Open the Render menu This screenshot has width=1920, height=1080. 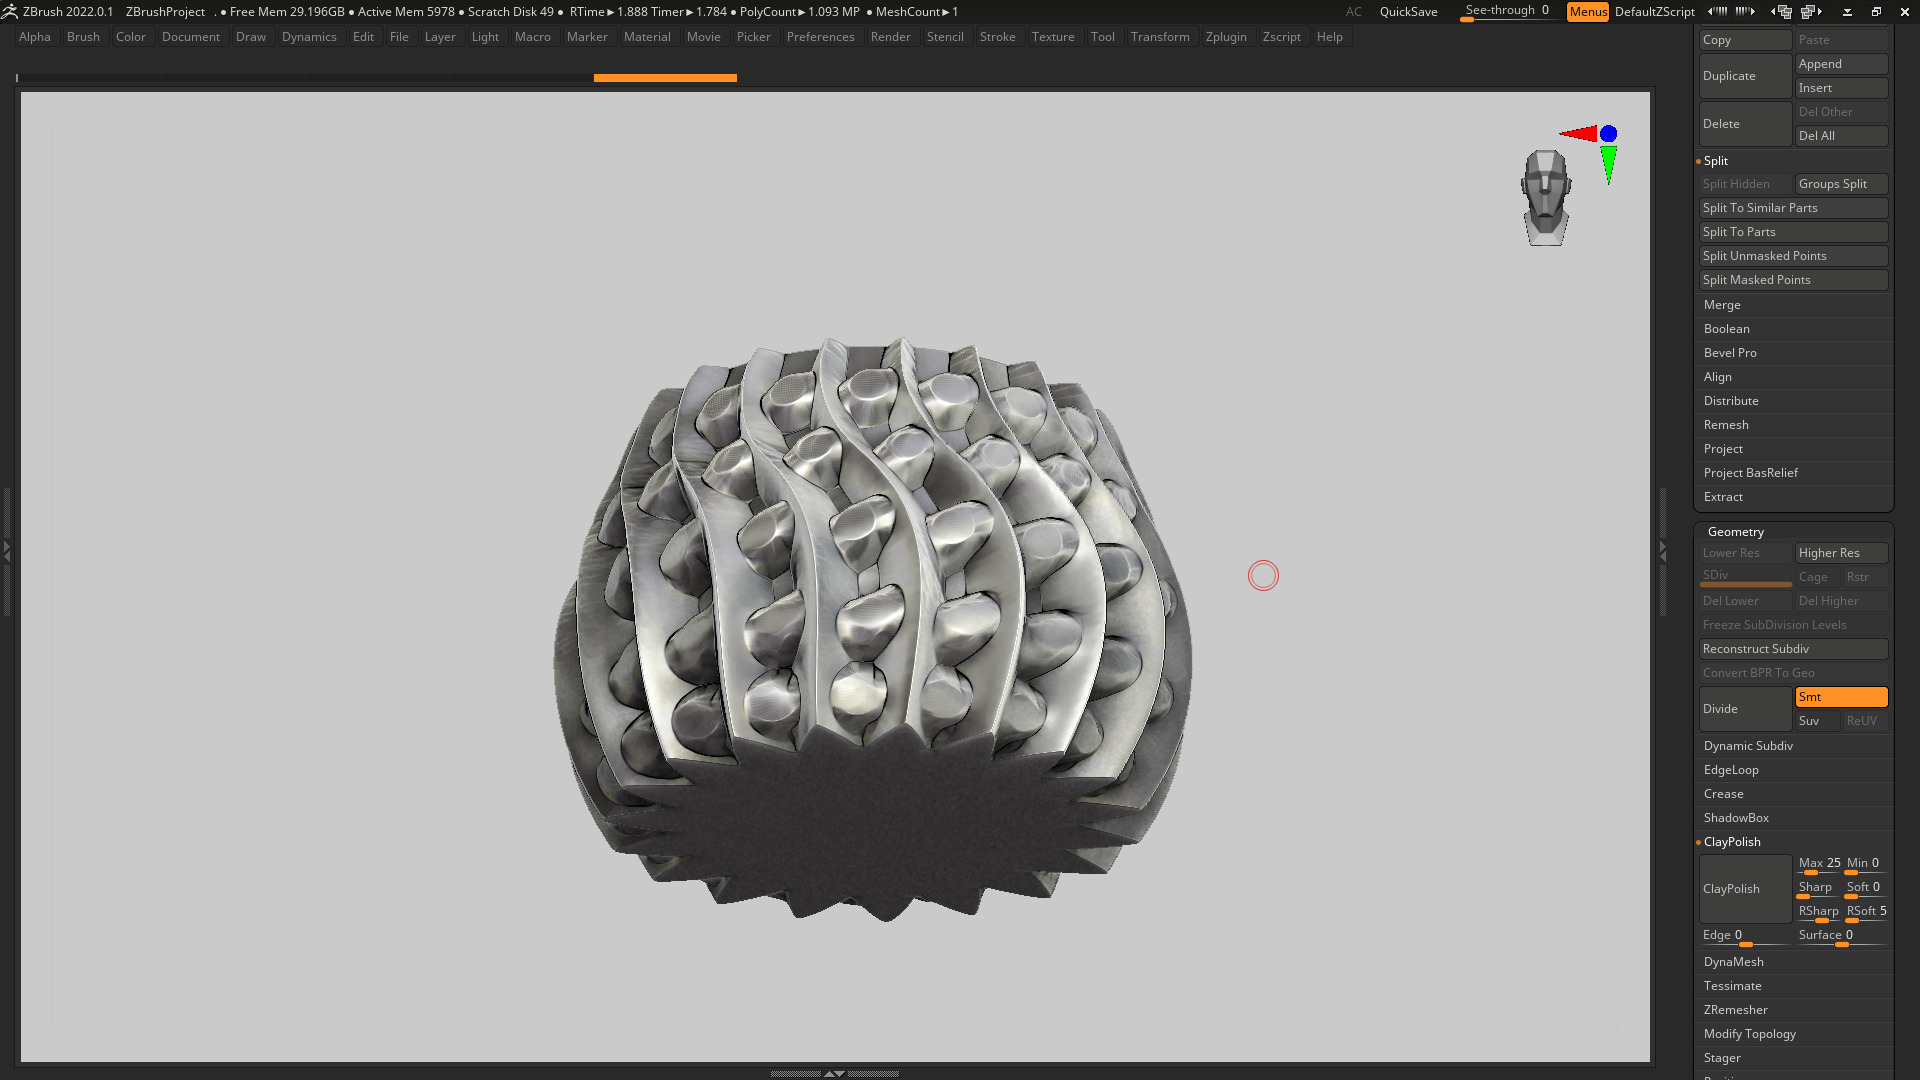(890, 37)
